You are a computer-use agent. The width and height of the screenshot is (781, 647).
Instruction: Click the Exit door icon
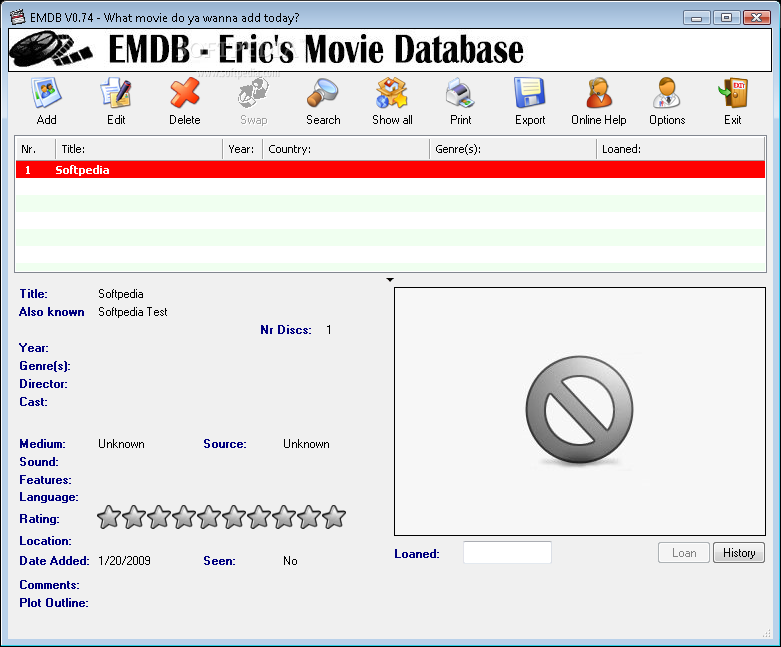733,93
